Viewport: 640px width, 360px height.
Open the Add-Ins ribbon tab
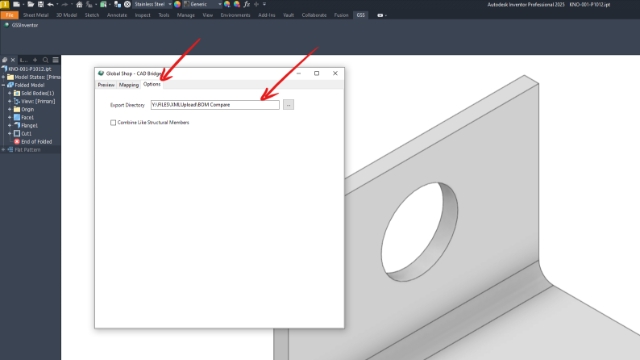coord(267,15)
